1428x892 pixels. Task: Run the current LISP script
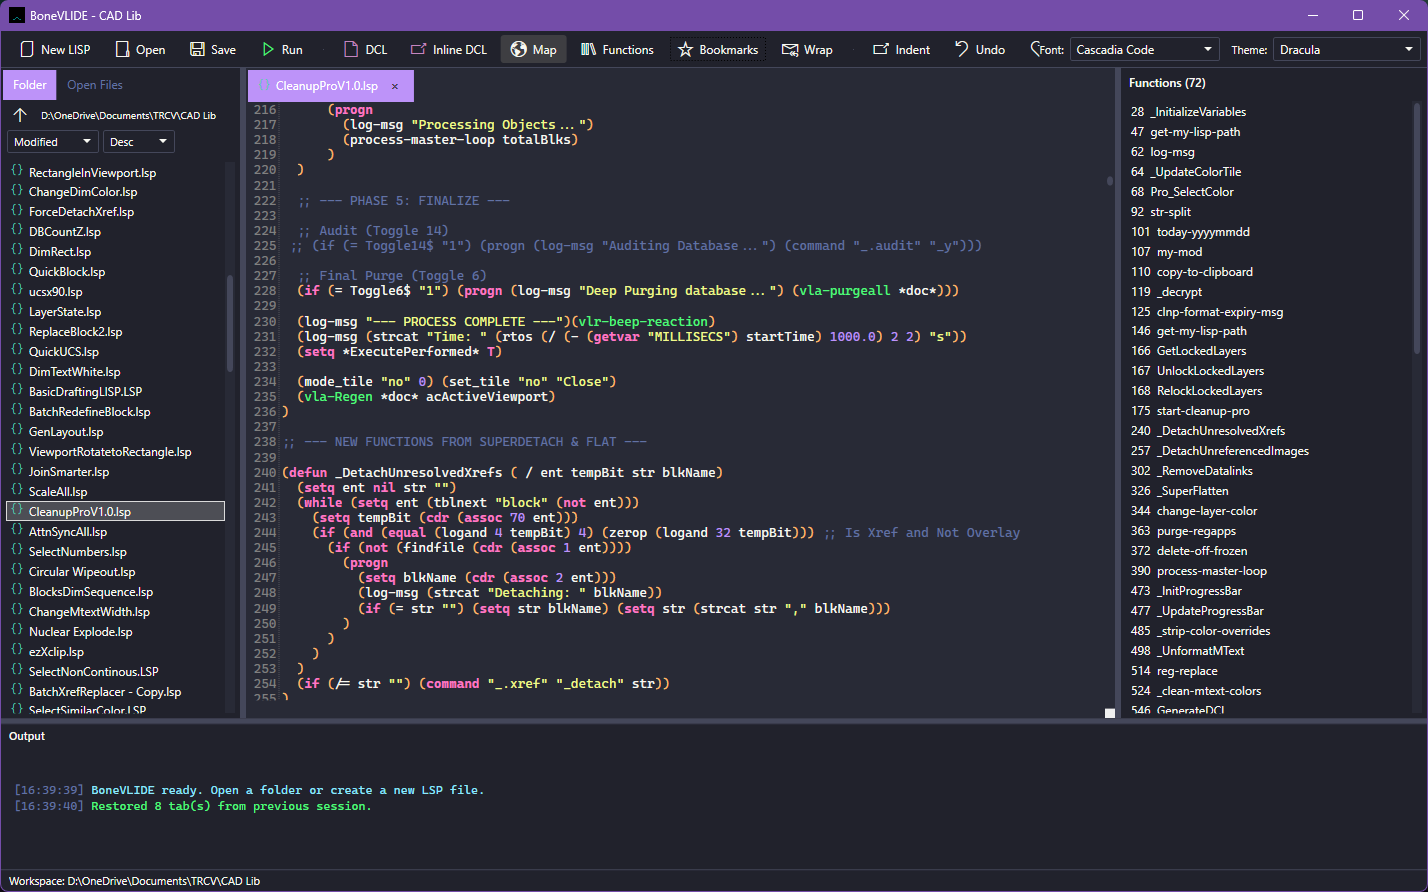[x=282, y=49]
